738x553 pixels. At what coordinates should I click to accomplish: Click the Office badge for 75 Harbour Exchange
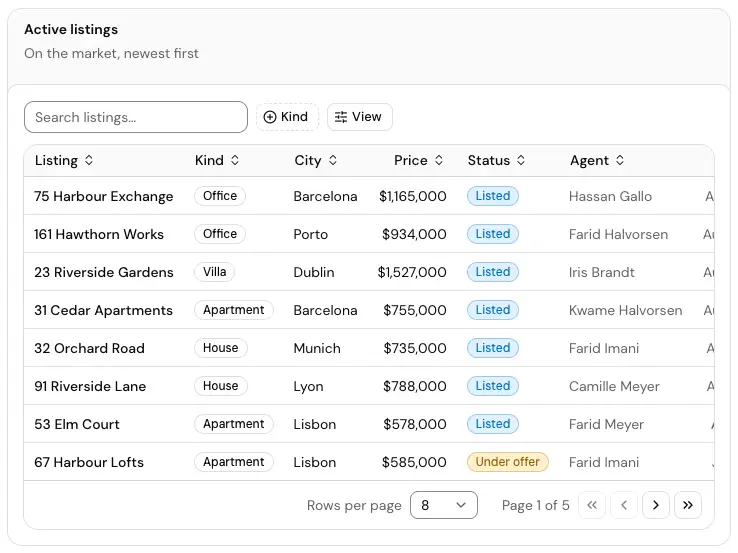220,196
